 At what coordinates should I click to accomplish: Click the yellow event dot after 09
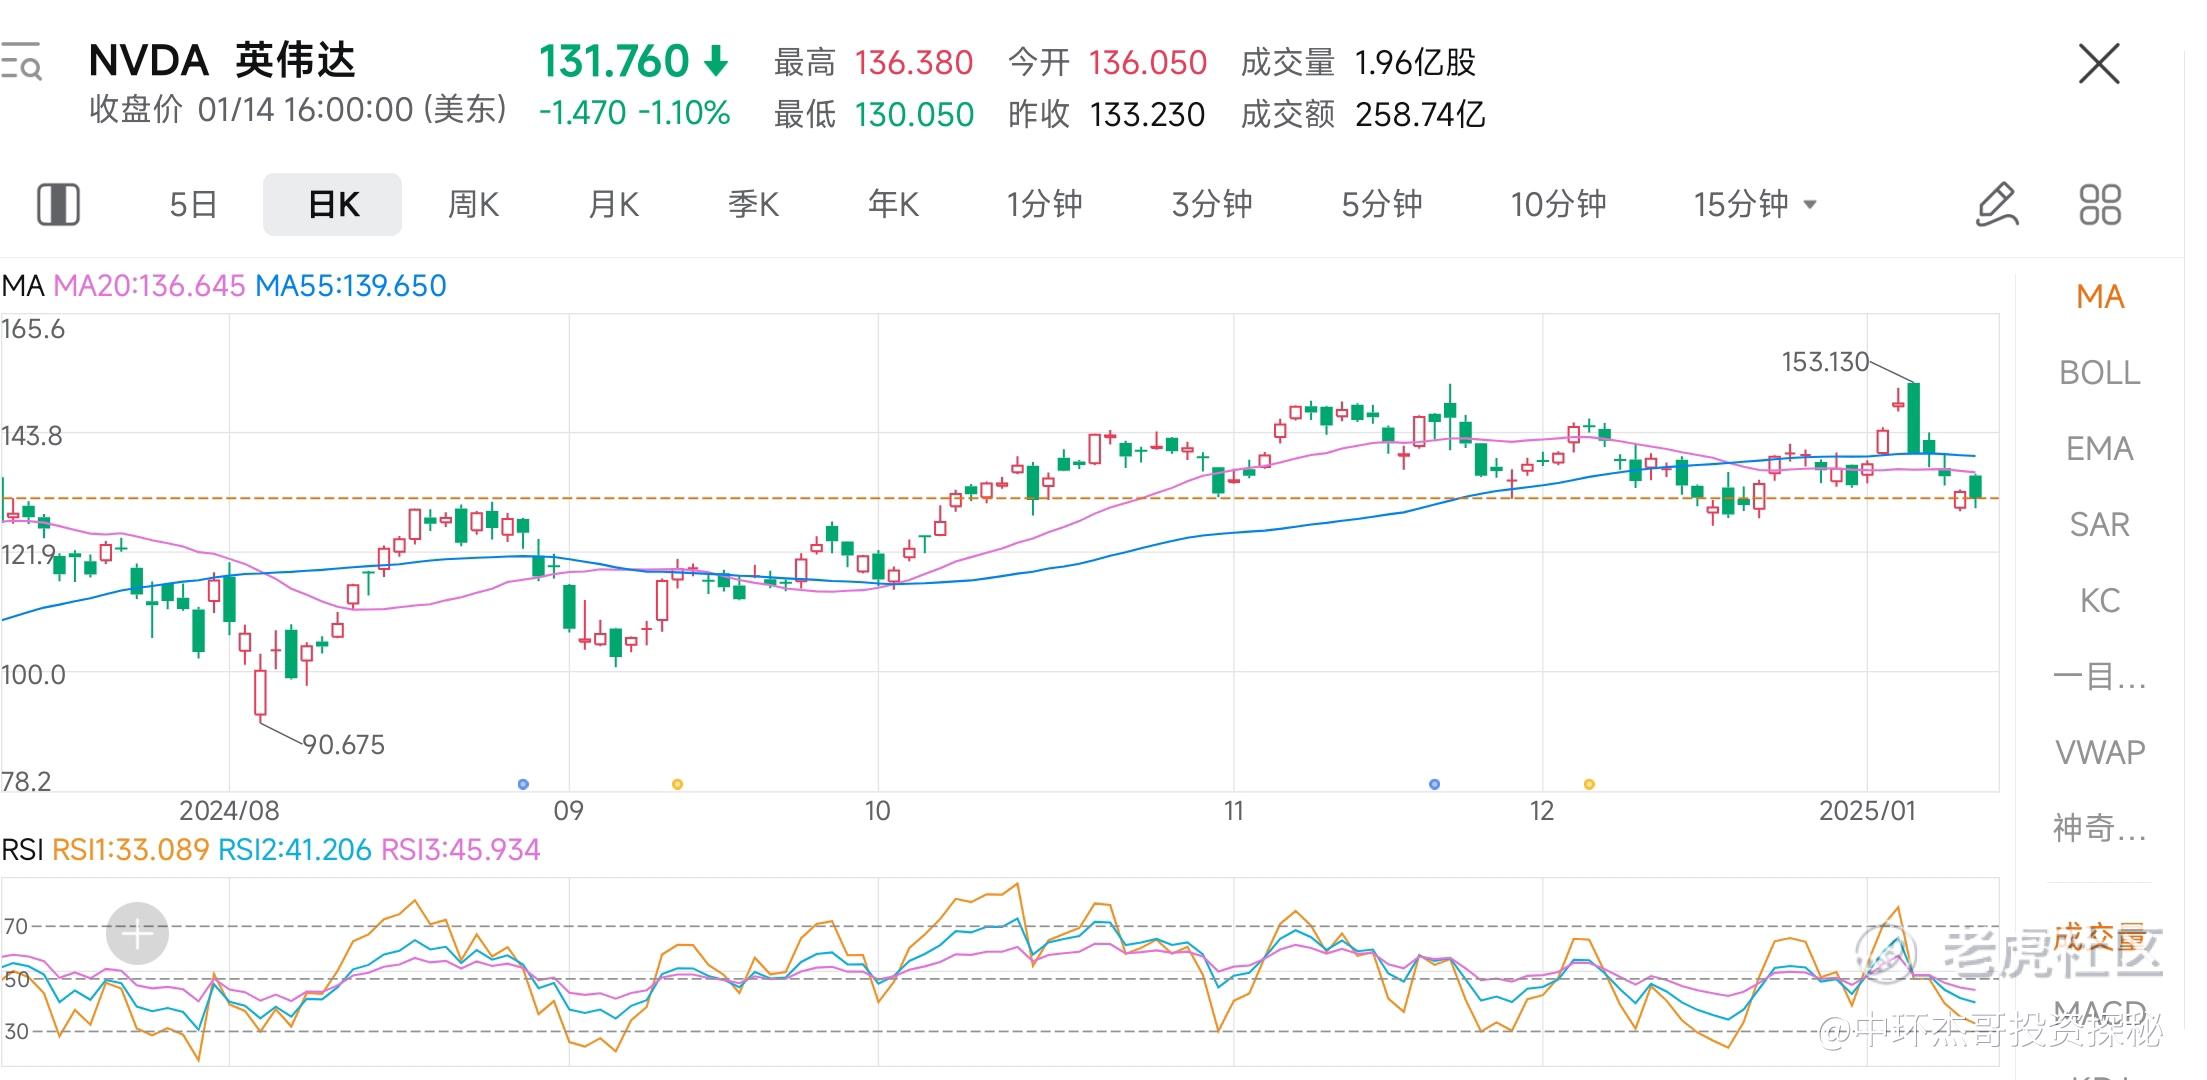(x=677, y=785)
